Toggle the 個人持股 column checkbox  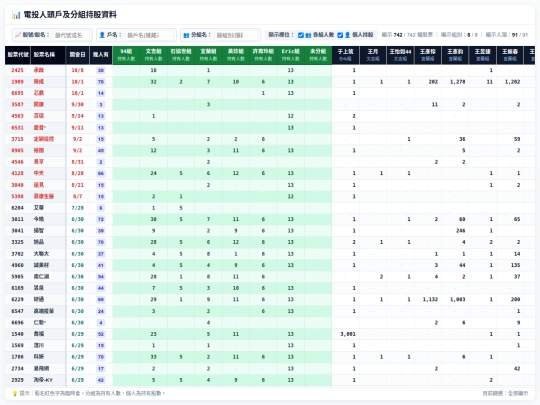(340, 35)
